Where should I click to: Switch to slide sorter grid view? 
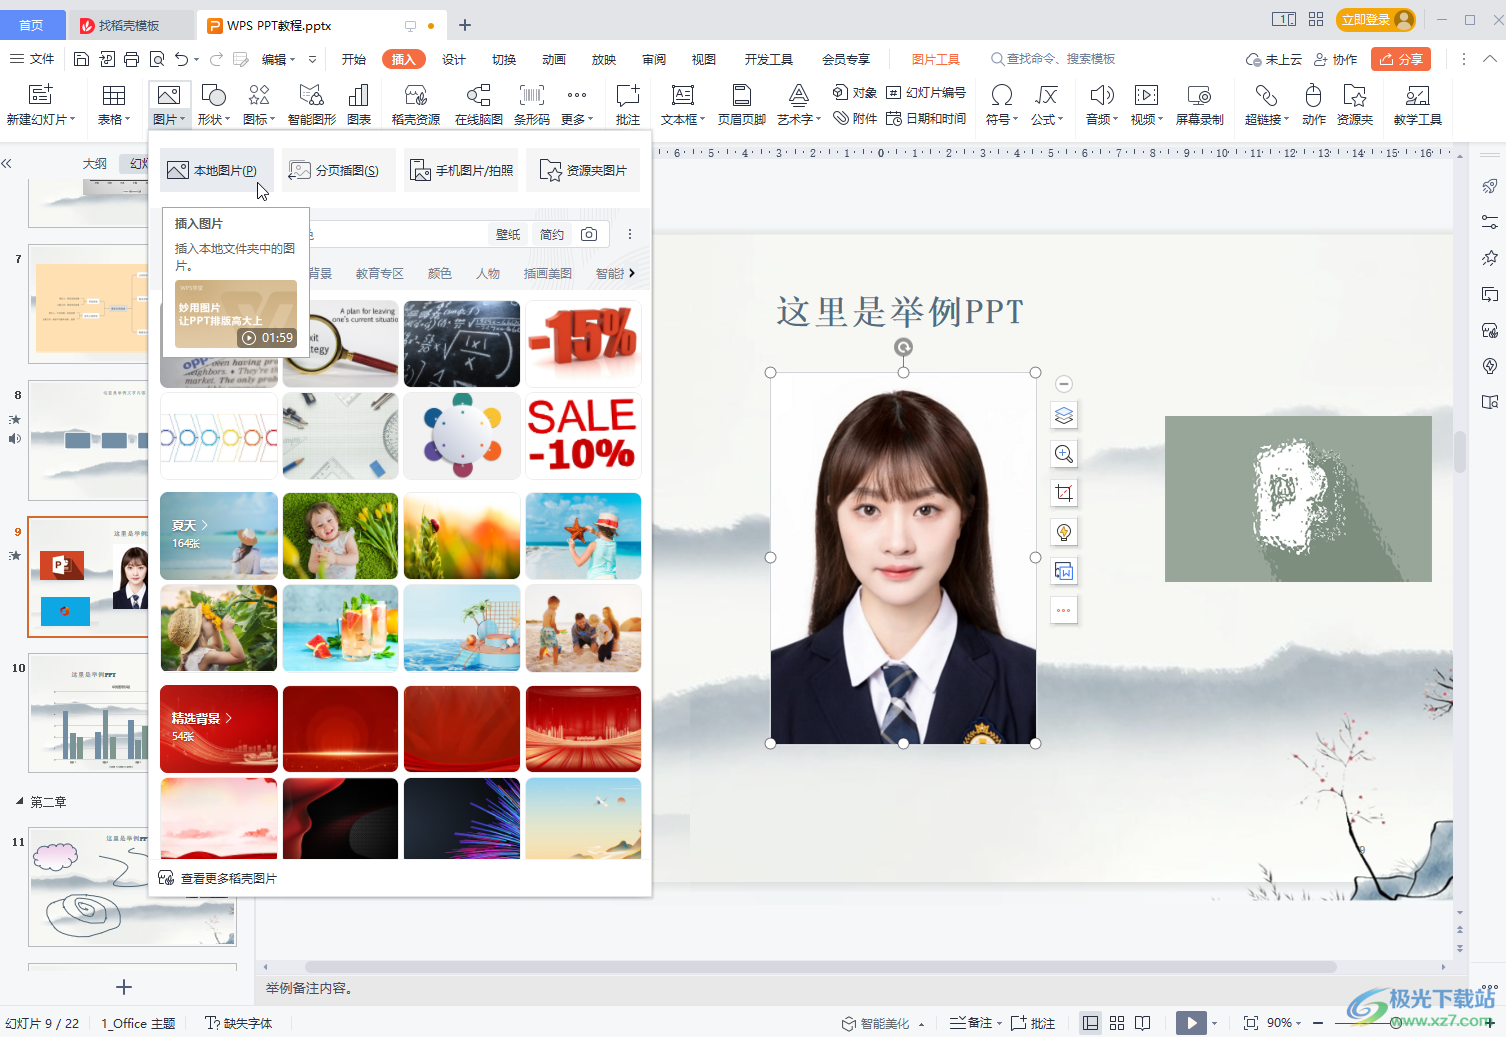click(1117, 1023)
